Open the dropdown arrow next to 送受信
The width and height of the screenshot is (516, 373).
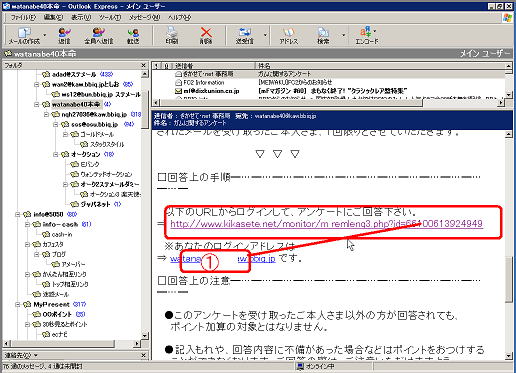pyautogui.click(x=265, y=35)
